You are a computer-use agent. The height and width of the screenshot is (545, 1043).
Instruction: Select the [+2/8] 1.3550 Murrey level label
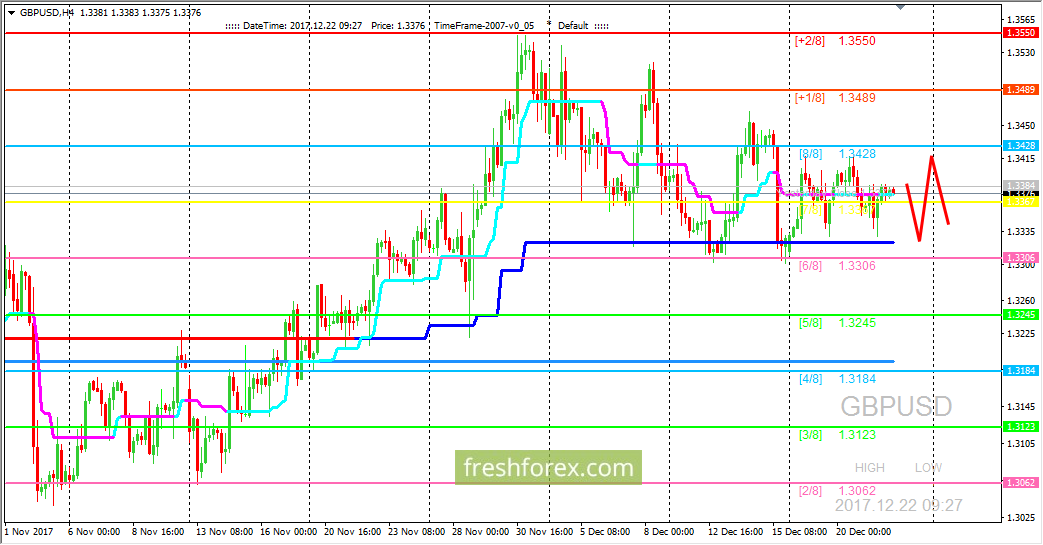[835, 41]
